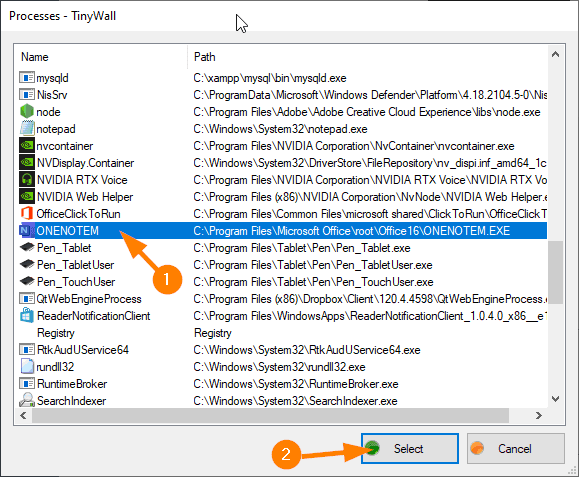Select the QtWebEngineProcess name
This screenshot has height=477, width=579.
(89, 299)
